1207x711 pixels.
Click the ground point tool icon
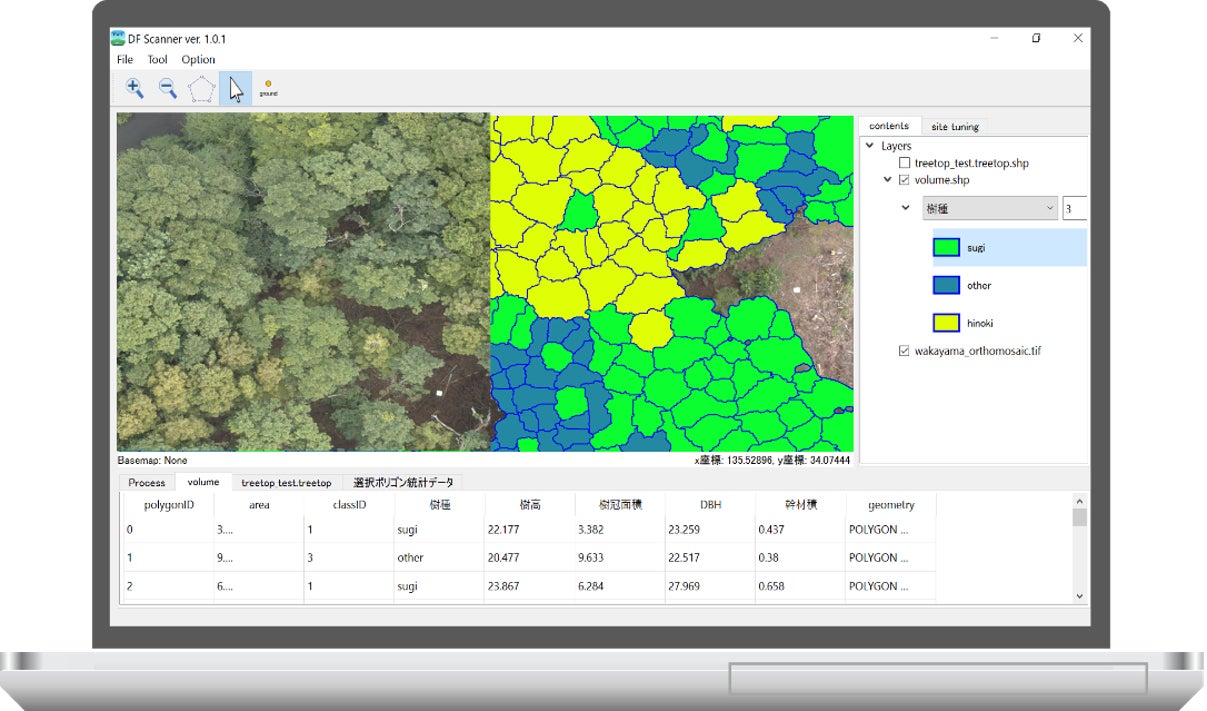pyautogui.click(x=268, y=88)
